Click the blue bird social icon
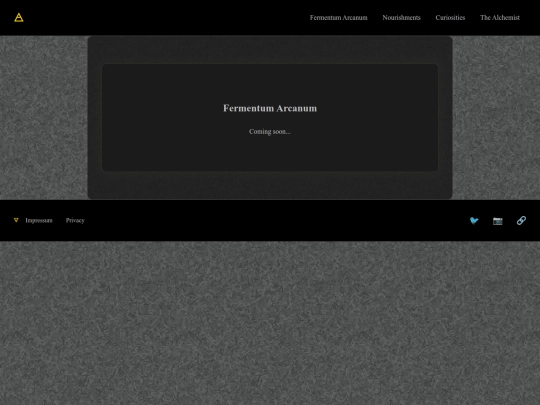Image resolution: width=540 pixels, height=405 pixels. (474, 220)
